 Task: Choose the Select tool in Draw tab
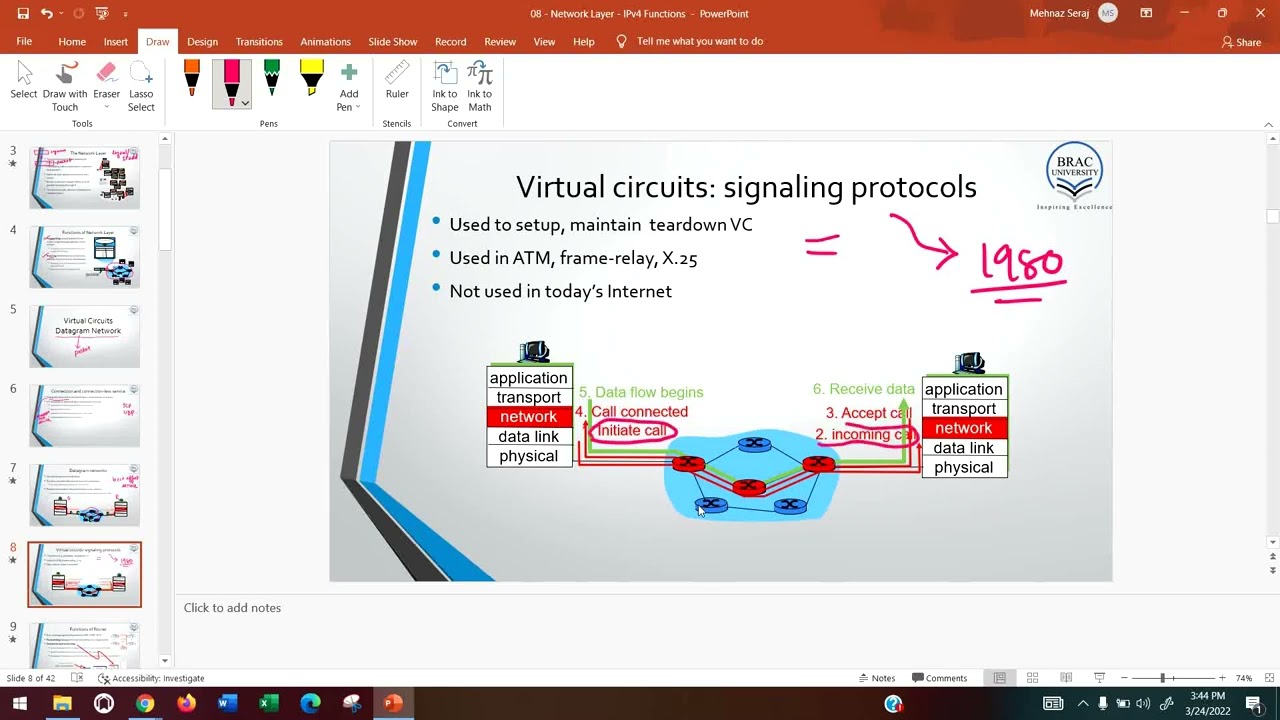(24, 80)
